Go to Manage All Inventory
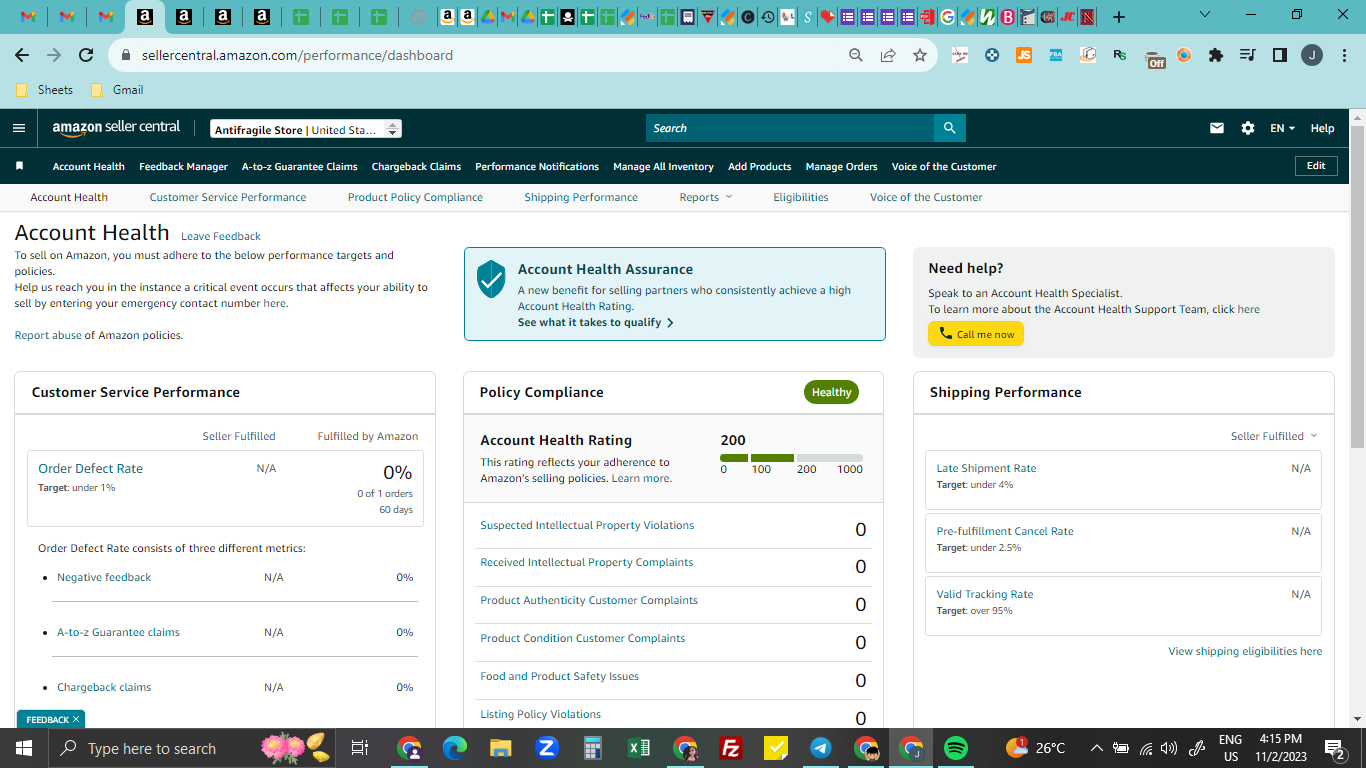The height and width of the screenshot is (768, 1366). pos(663,166)
